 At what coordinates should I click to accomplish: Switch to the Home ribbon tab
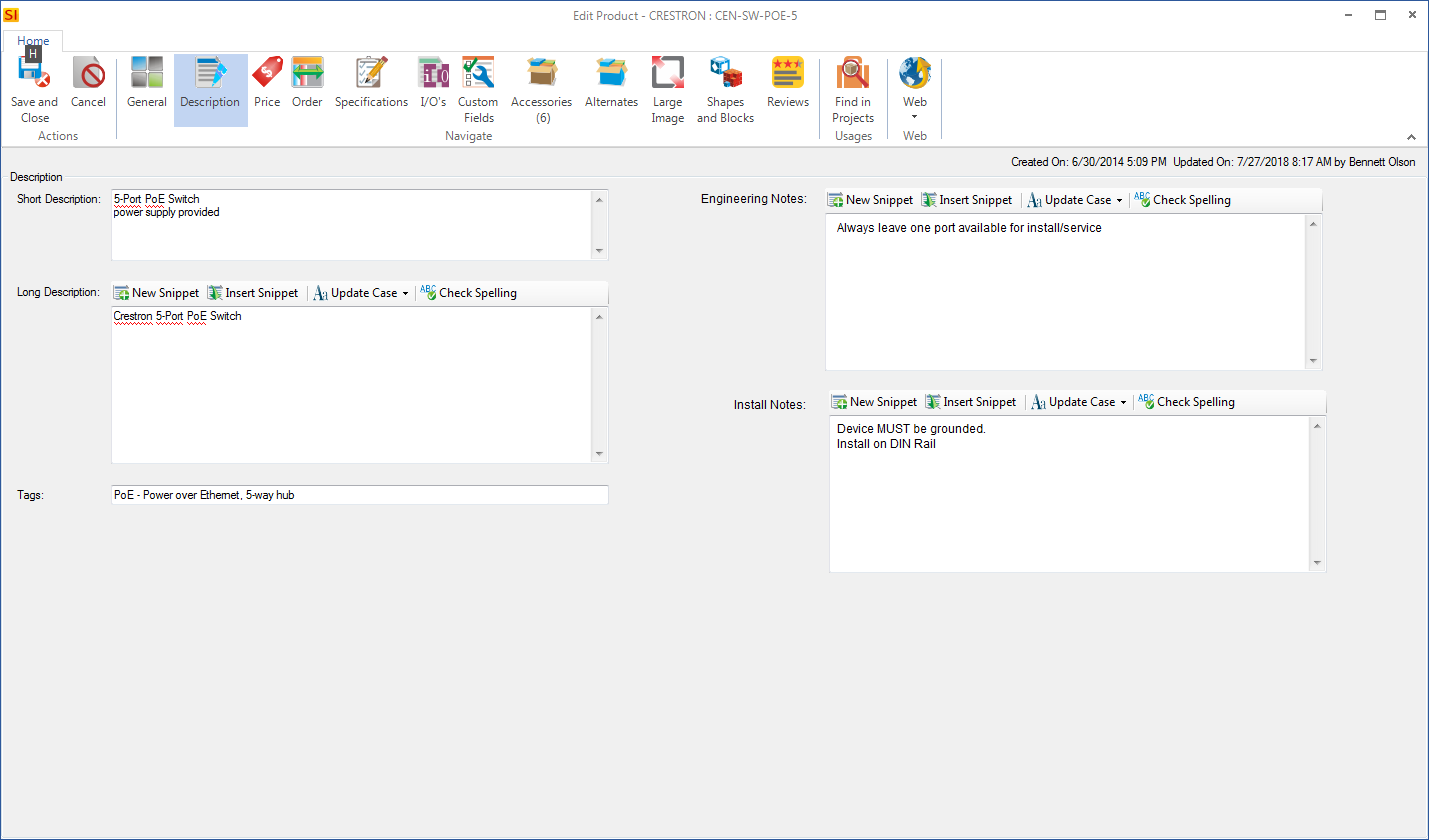click(x=33, y=41)
